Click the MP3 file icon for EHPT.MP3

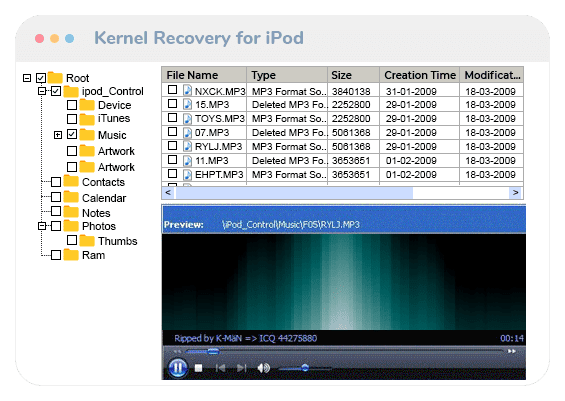click(x=187, y=174)
